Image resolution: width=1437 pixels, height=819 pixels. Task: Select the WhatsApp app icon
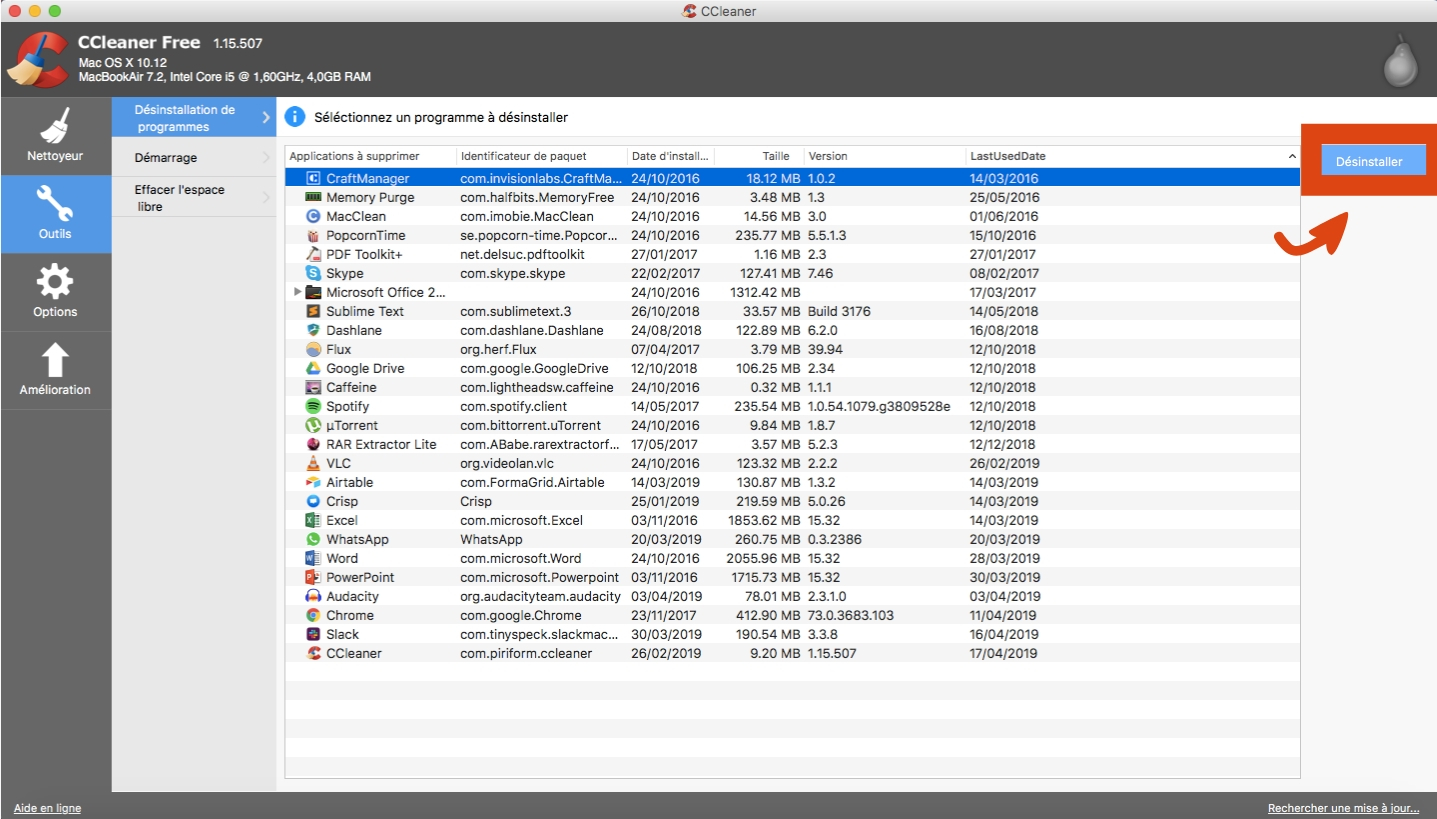pos(312,539)
